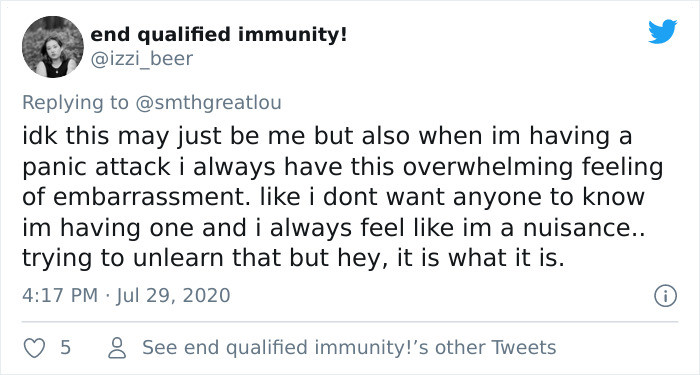
Task: Open the profile avatar photo
Action: pos(53,47)
